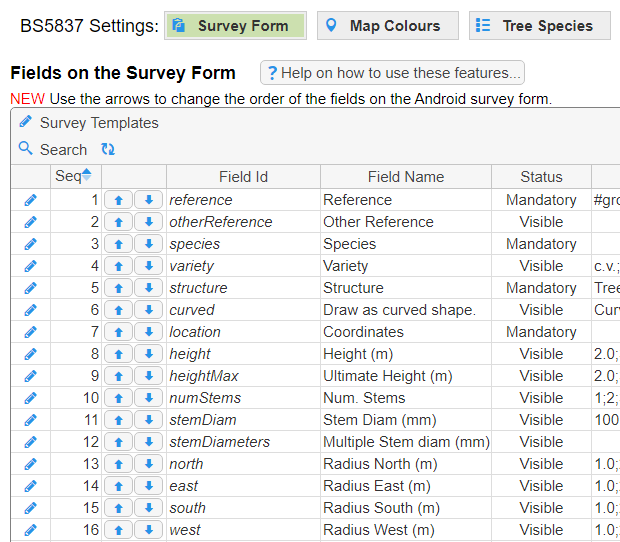Edit the west radius row
The height and width of the screenshot is (542, 620).
[x=30, y=530]
